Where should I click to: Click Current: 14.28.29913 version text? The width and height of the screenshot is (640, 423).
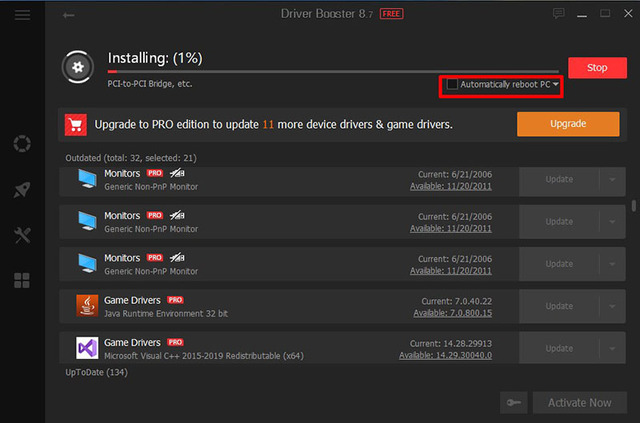(451, 343)
